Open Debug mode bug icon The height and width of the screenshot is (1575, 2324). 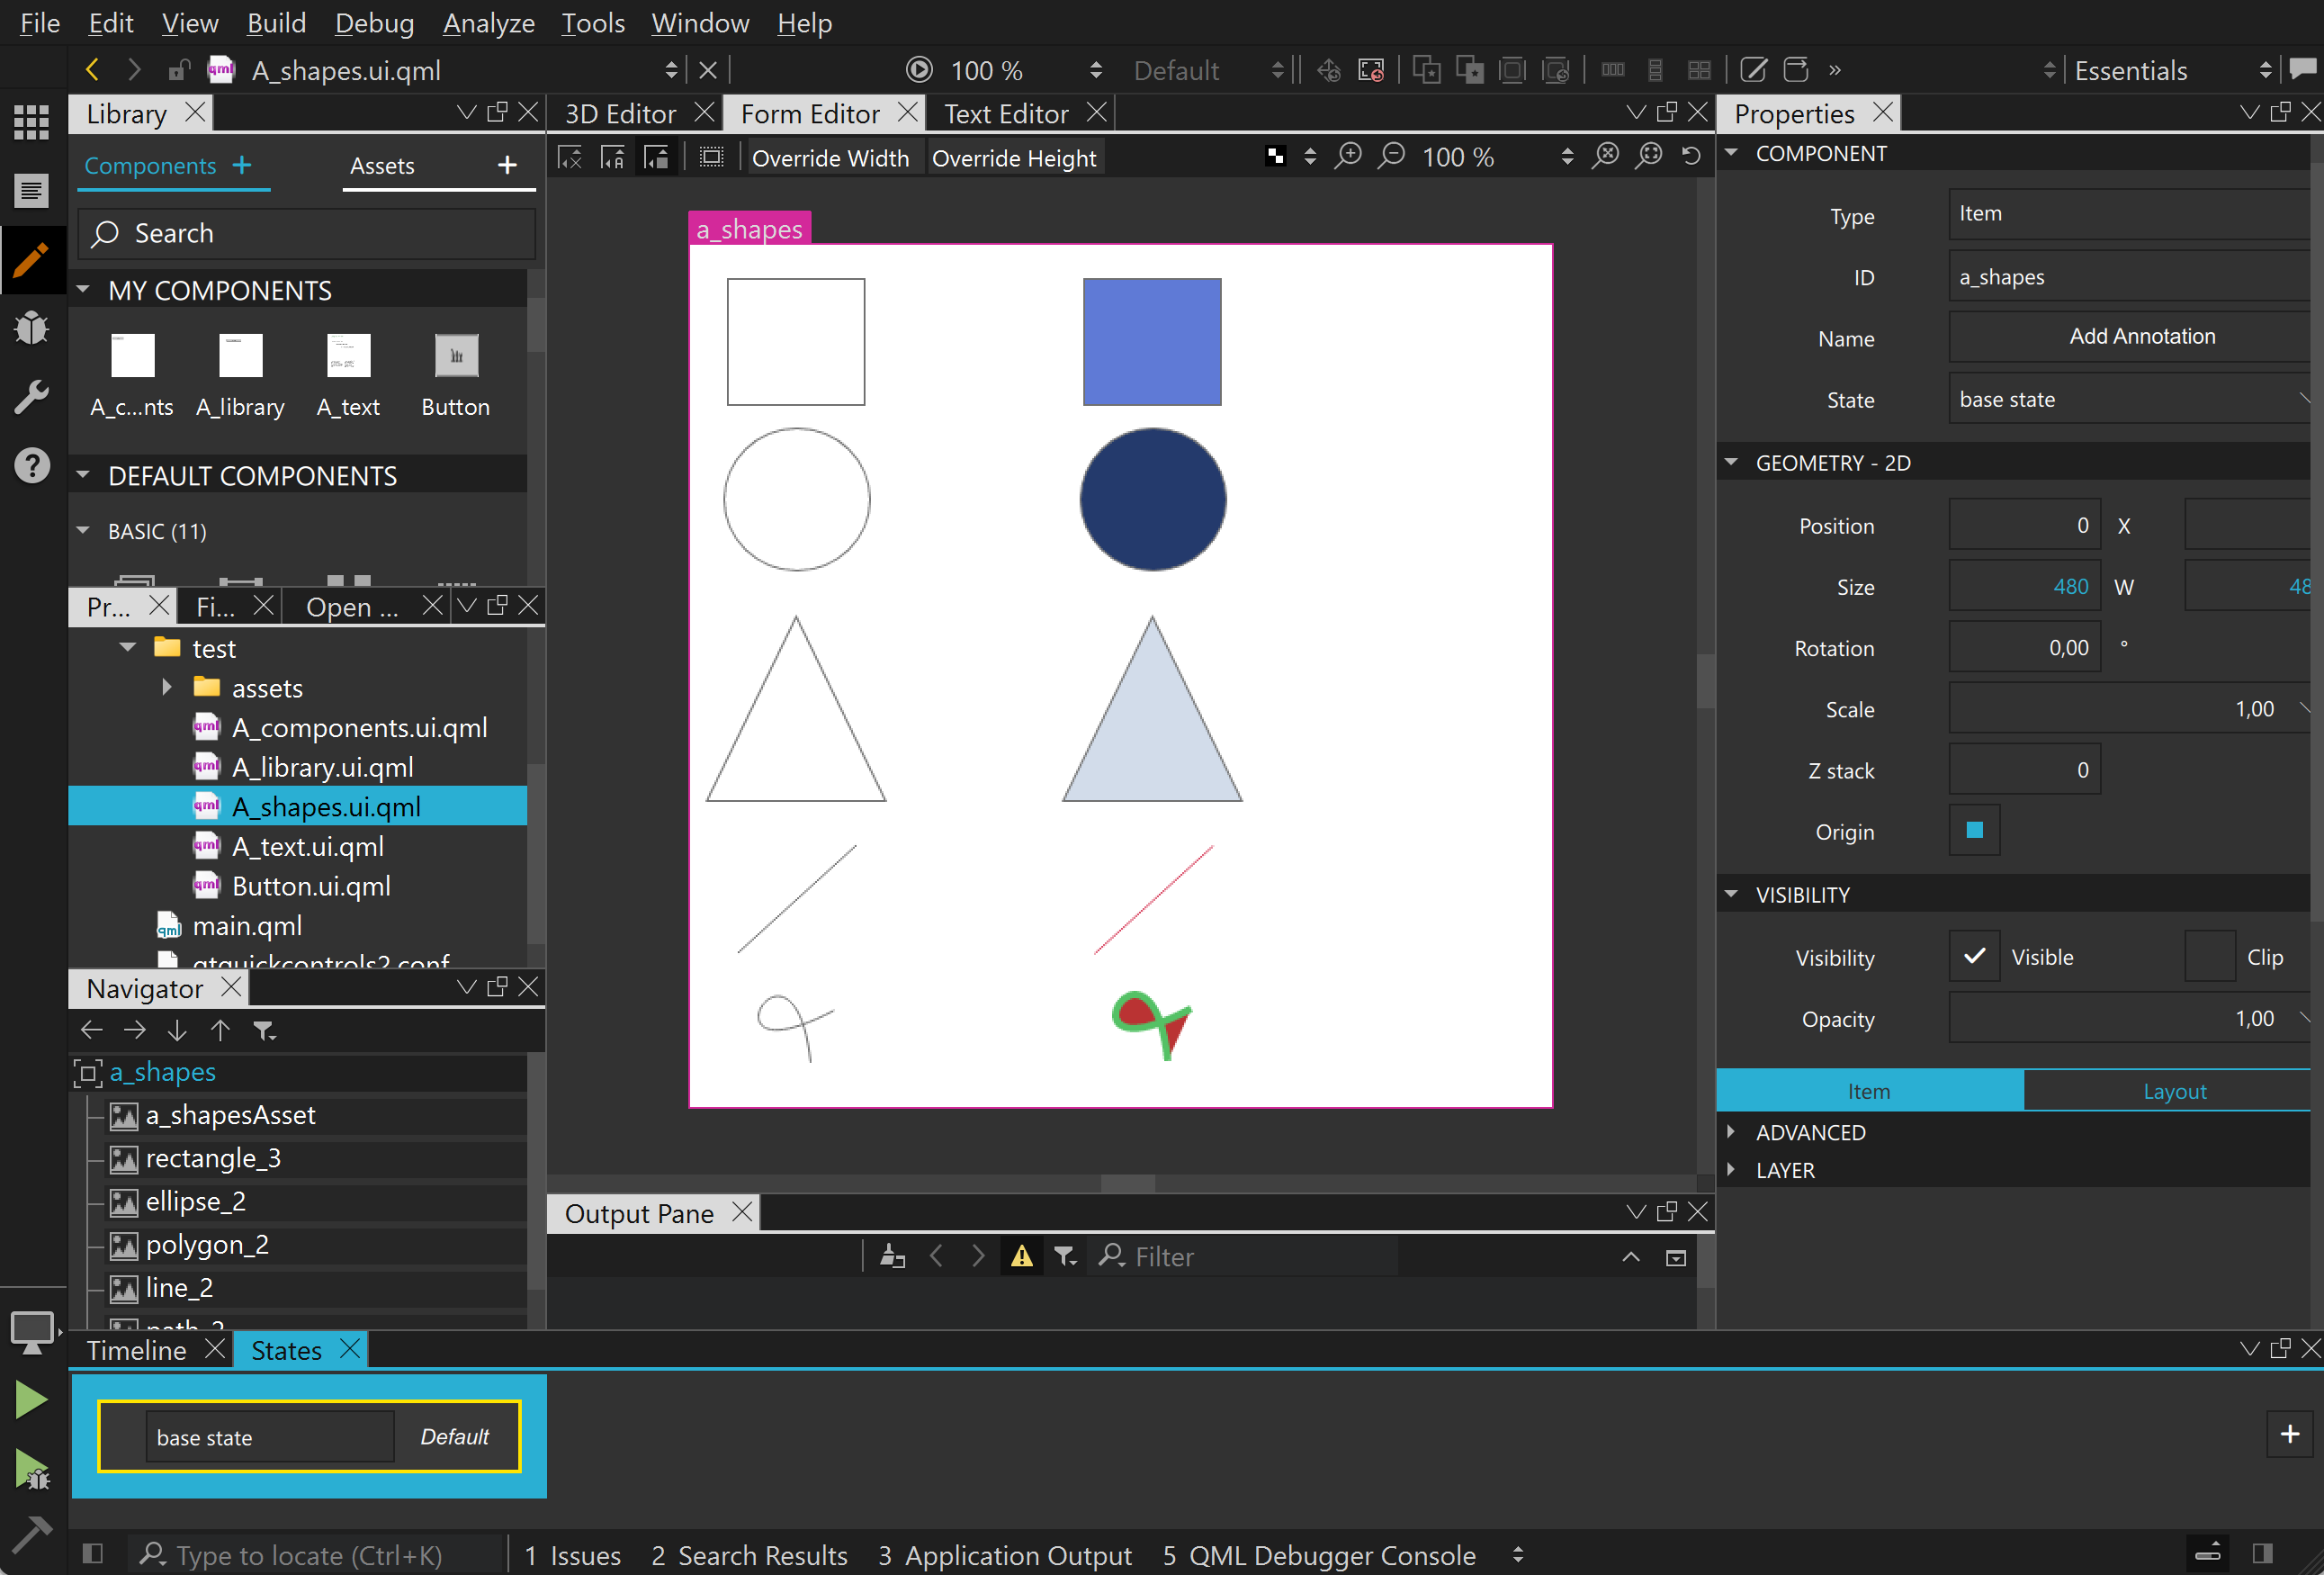click(31, 328)
